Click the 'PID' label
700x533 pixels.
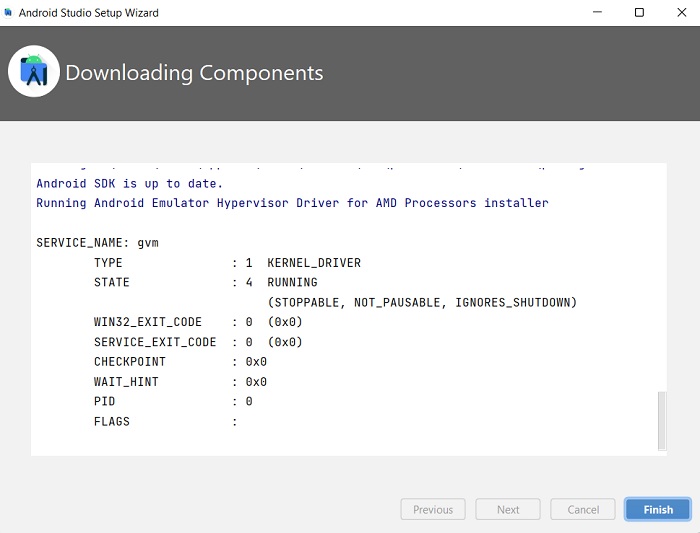tap(104, 401)
